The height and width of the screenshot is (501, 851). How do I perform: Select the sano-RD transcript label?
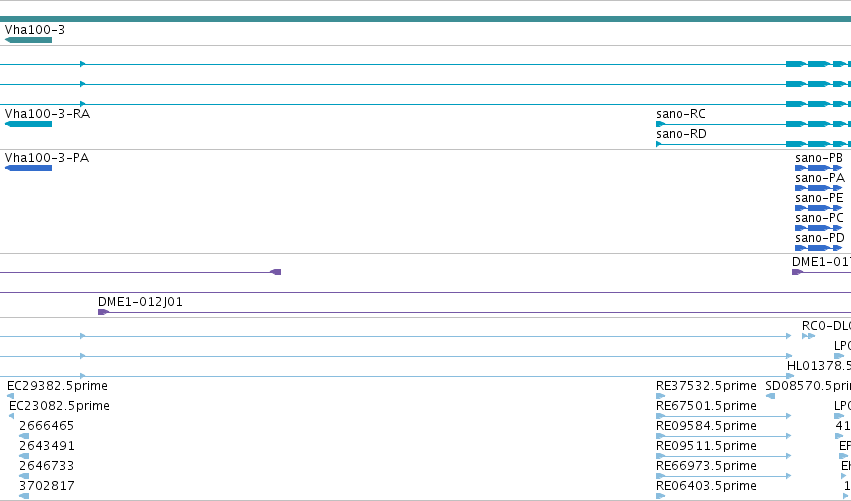[x=681, y=134]
